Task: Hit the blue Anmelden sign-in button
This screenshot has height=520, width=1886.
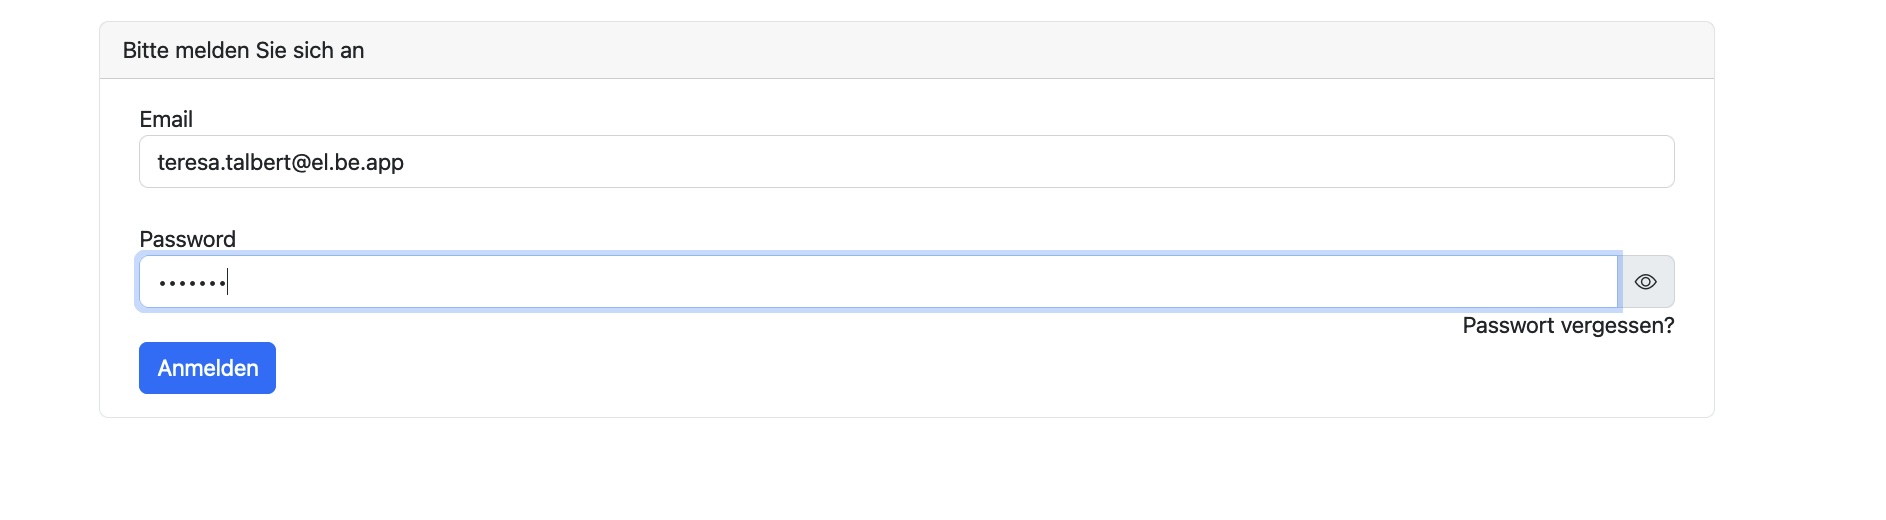Action: click(x=207, y=368)
